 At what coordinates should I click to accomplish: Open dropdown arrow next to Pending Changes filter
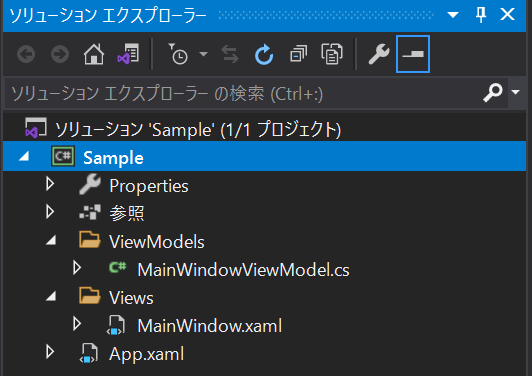203,54
